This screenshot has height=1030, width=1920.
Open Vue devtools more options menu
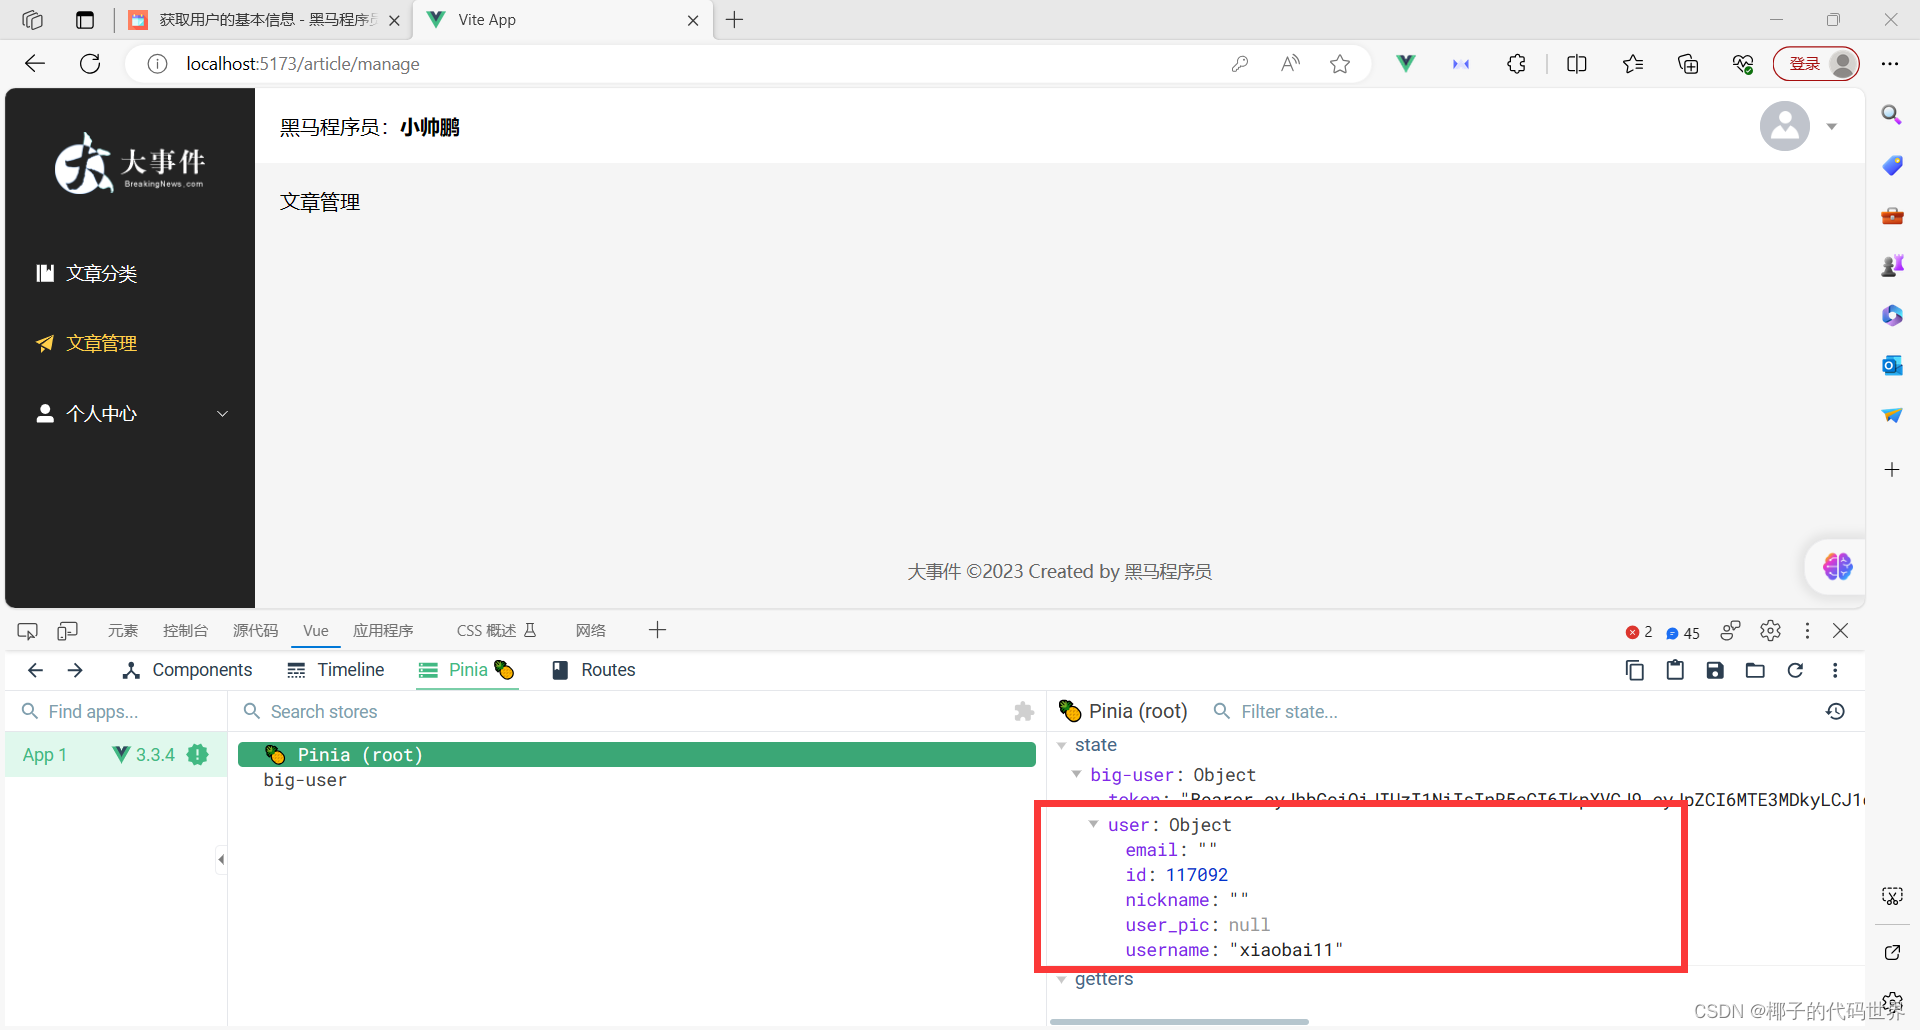tap(1835, 670)
